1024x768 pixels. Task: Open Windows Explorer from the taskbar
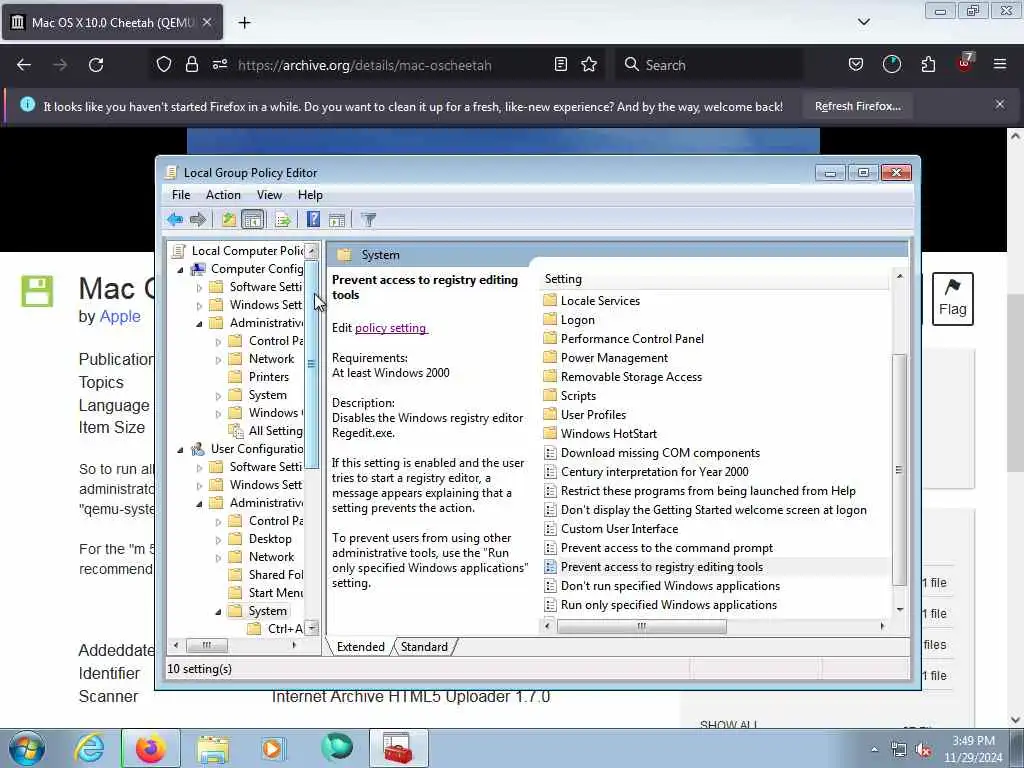click(213, 748)
